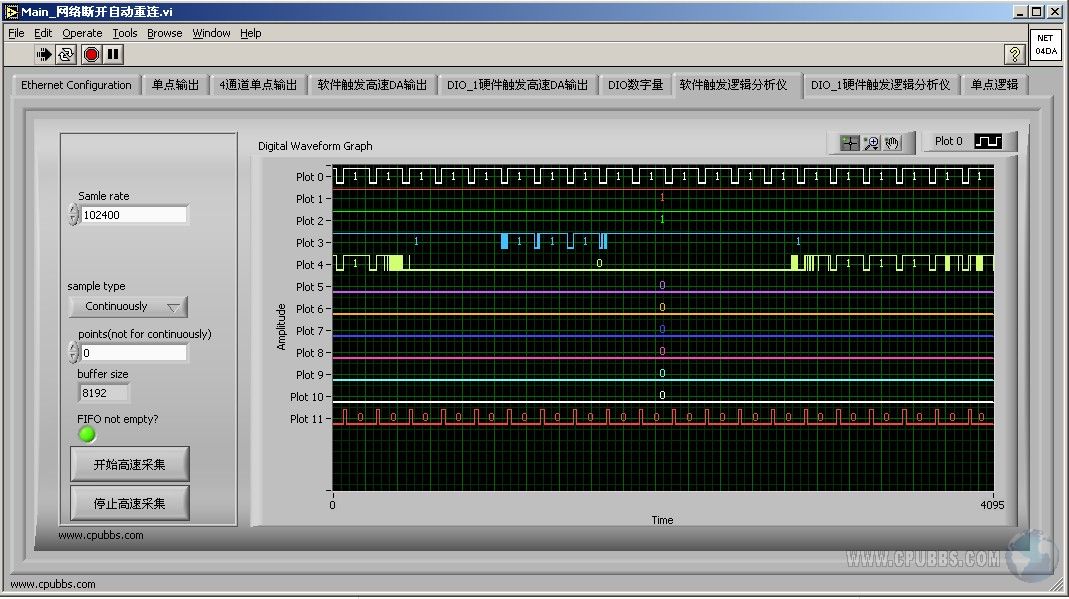Click the Pause toolbar button
This screenshot has height=599, width=1069.
[113, 54]
